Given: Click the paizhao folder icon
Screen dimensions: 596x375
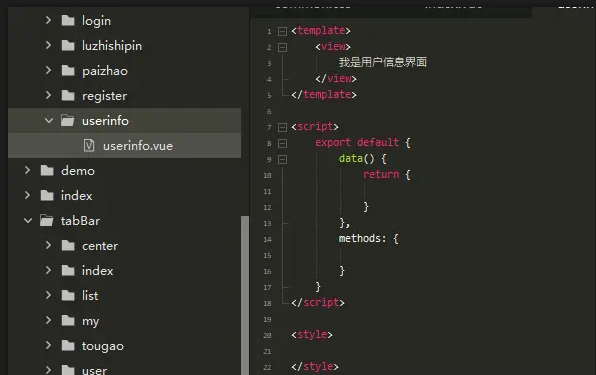Looking at the screenshot, I should point(68,71).
